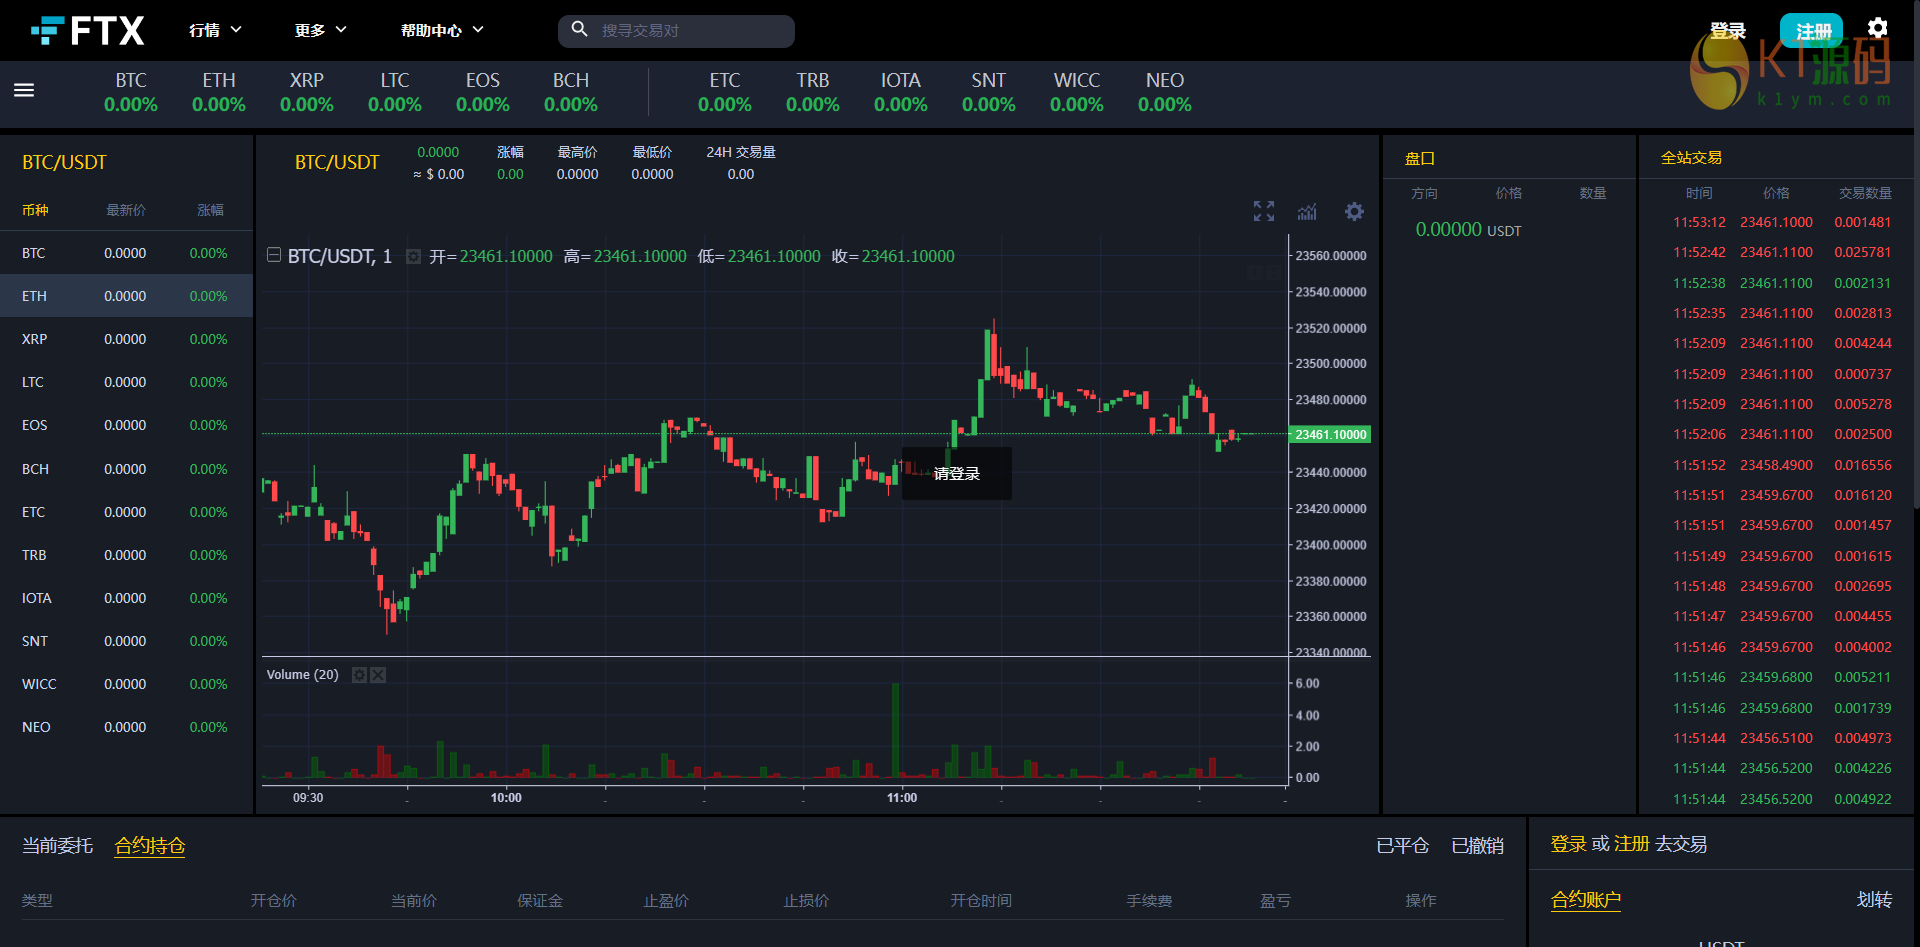Viewport: 1920px width, 947px height.
Task: Select the ETC row in coin list
Action: 126,512
